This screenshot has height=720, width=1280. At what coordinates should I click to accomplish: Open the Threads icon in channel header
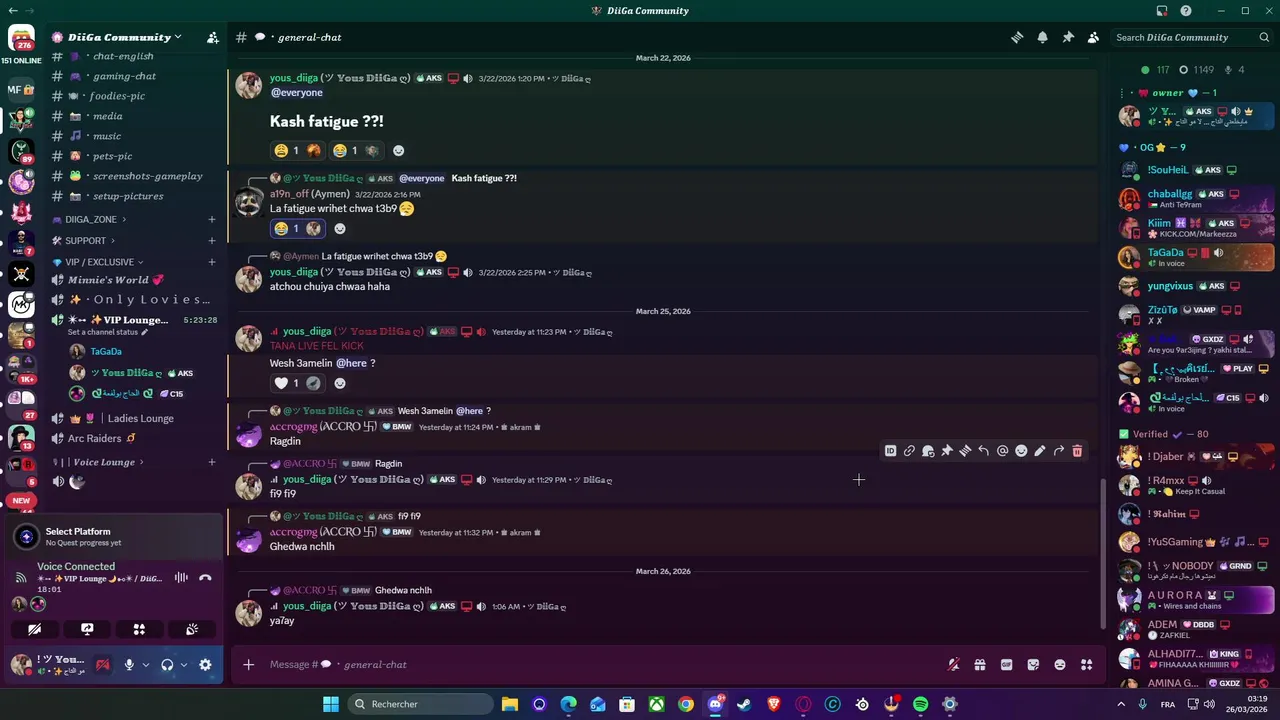1017,37
